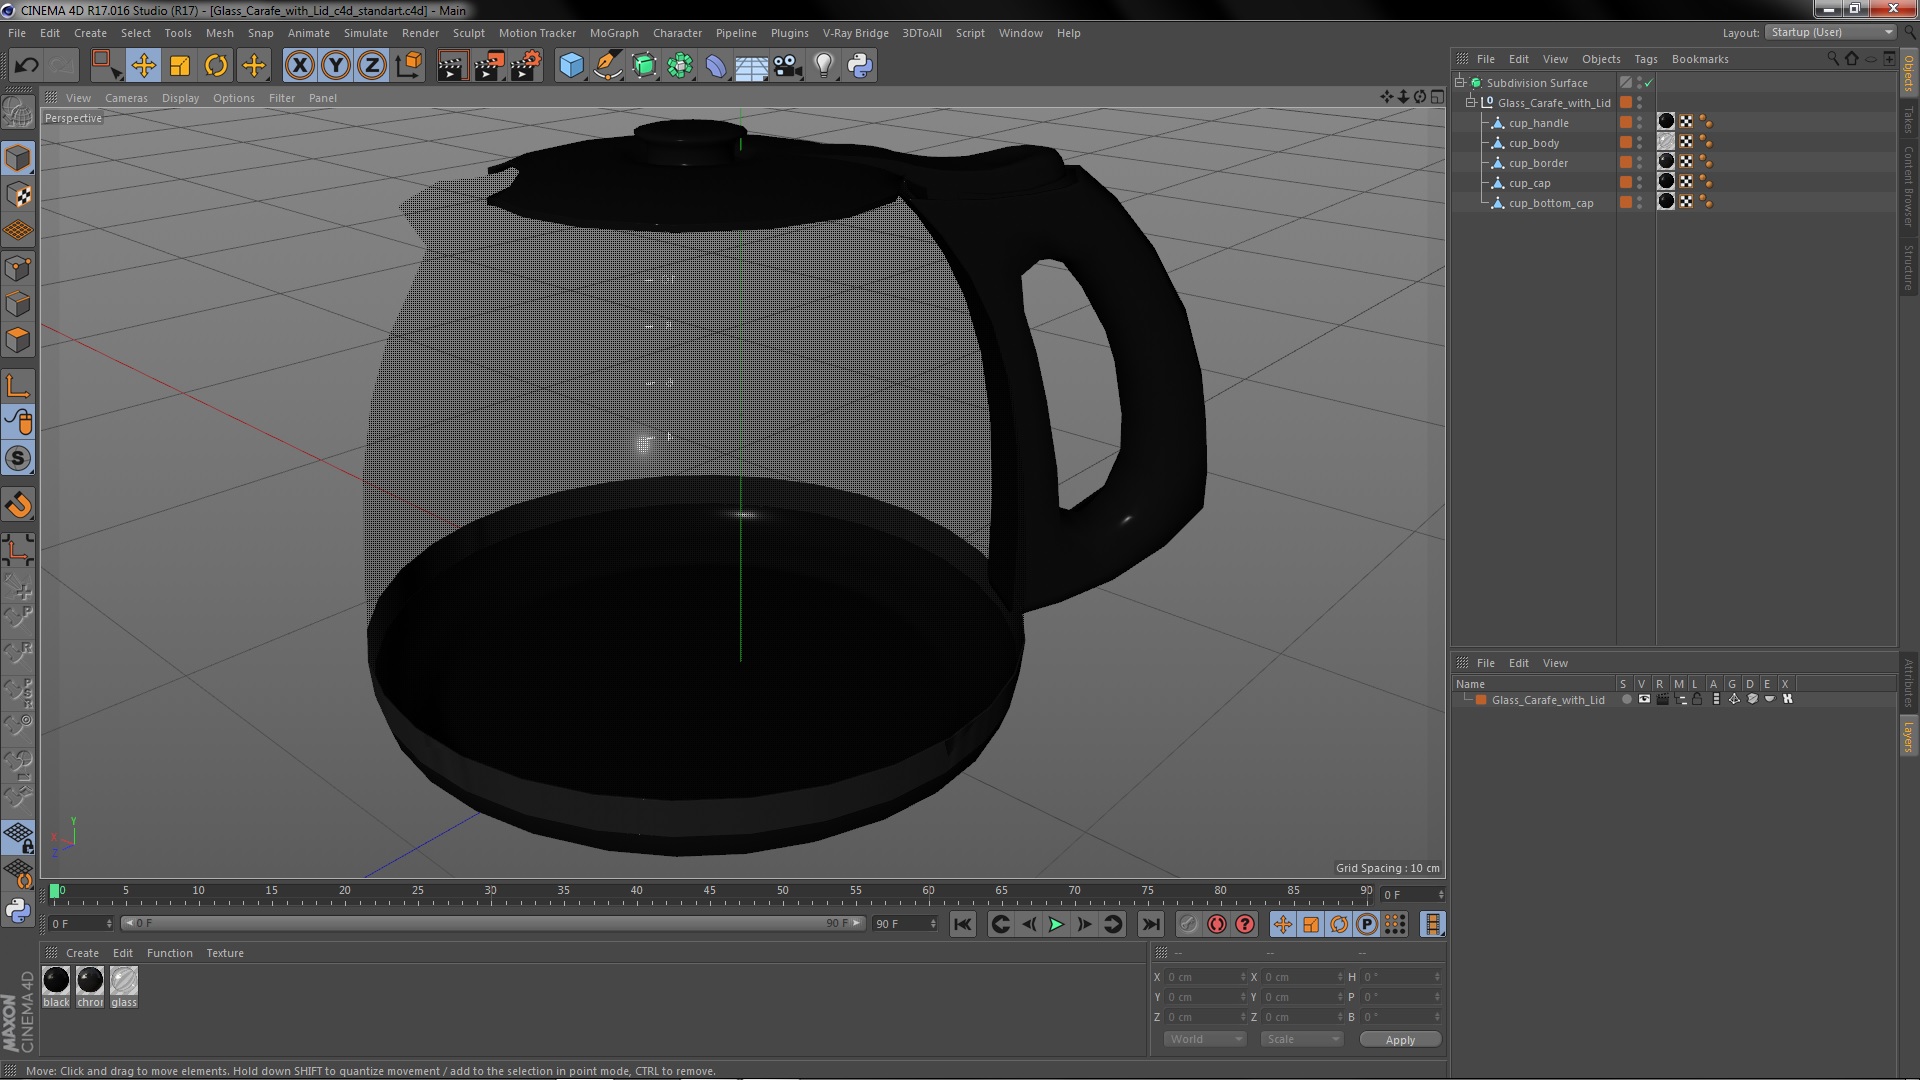This screenshot has width=1920, height=1080.
Task: Toggle Y axis lock
Action: pos(336,66)
